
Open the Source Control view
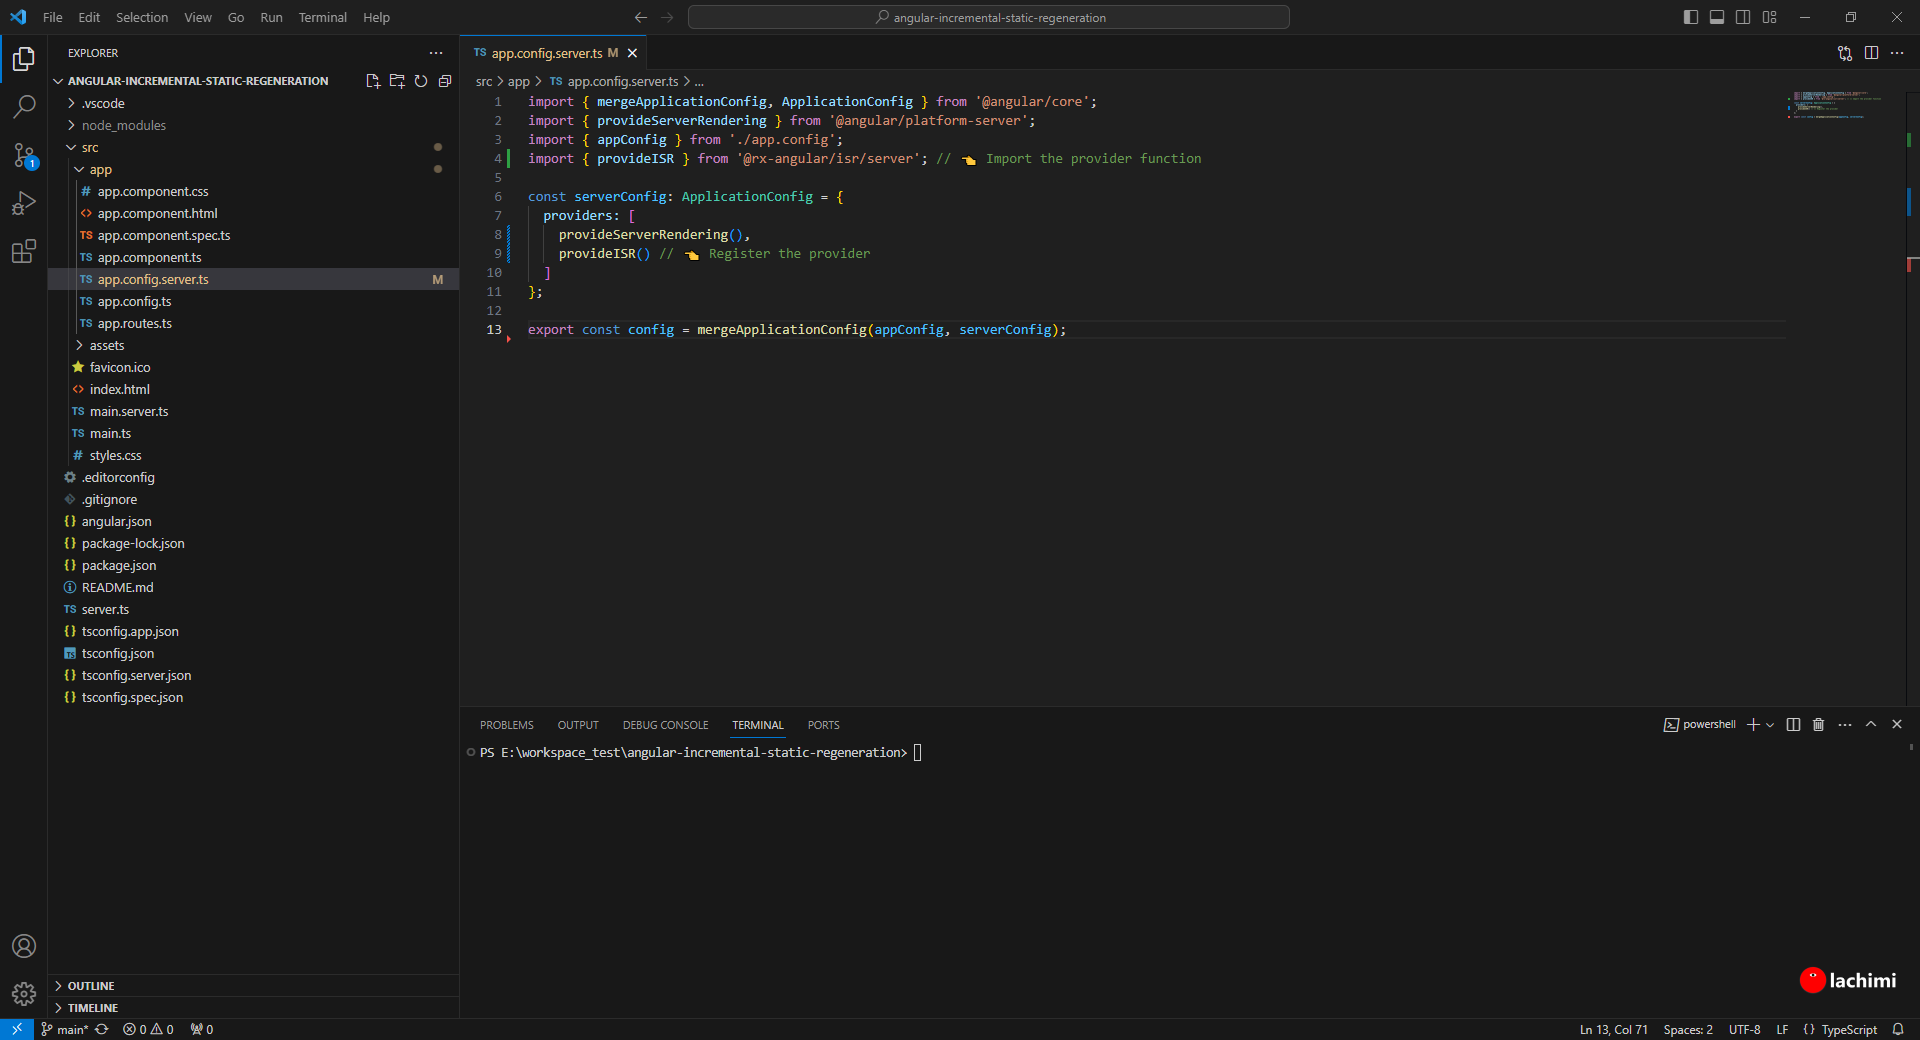point(24,155)
